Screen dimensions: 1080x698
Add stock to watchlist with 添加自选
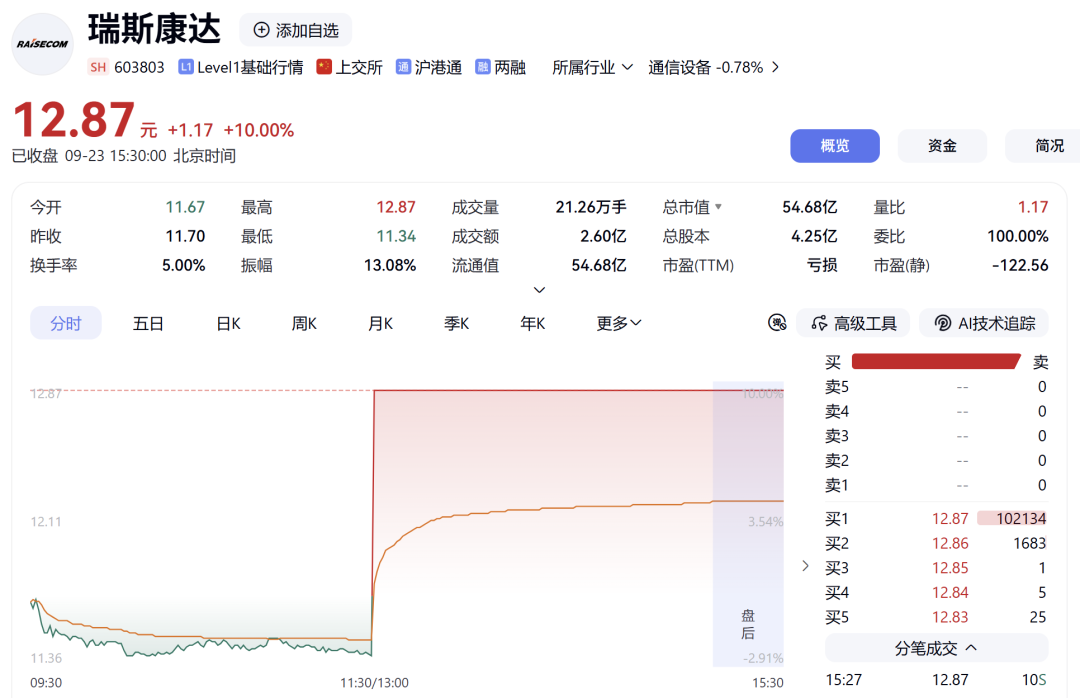tap(295, 30)
